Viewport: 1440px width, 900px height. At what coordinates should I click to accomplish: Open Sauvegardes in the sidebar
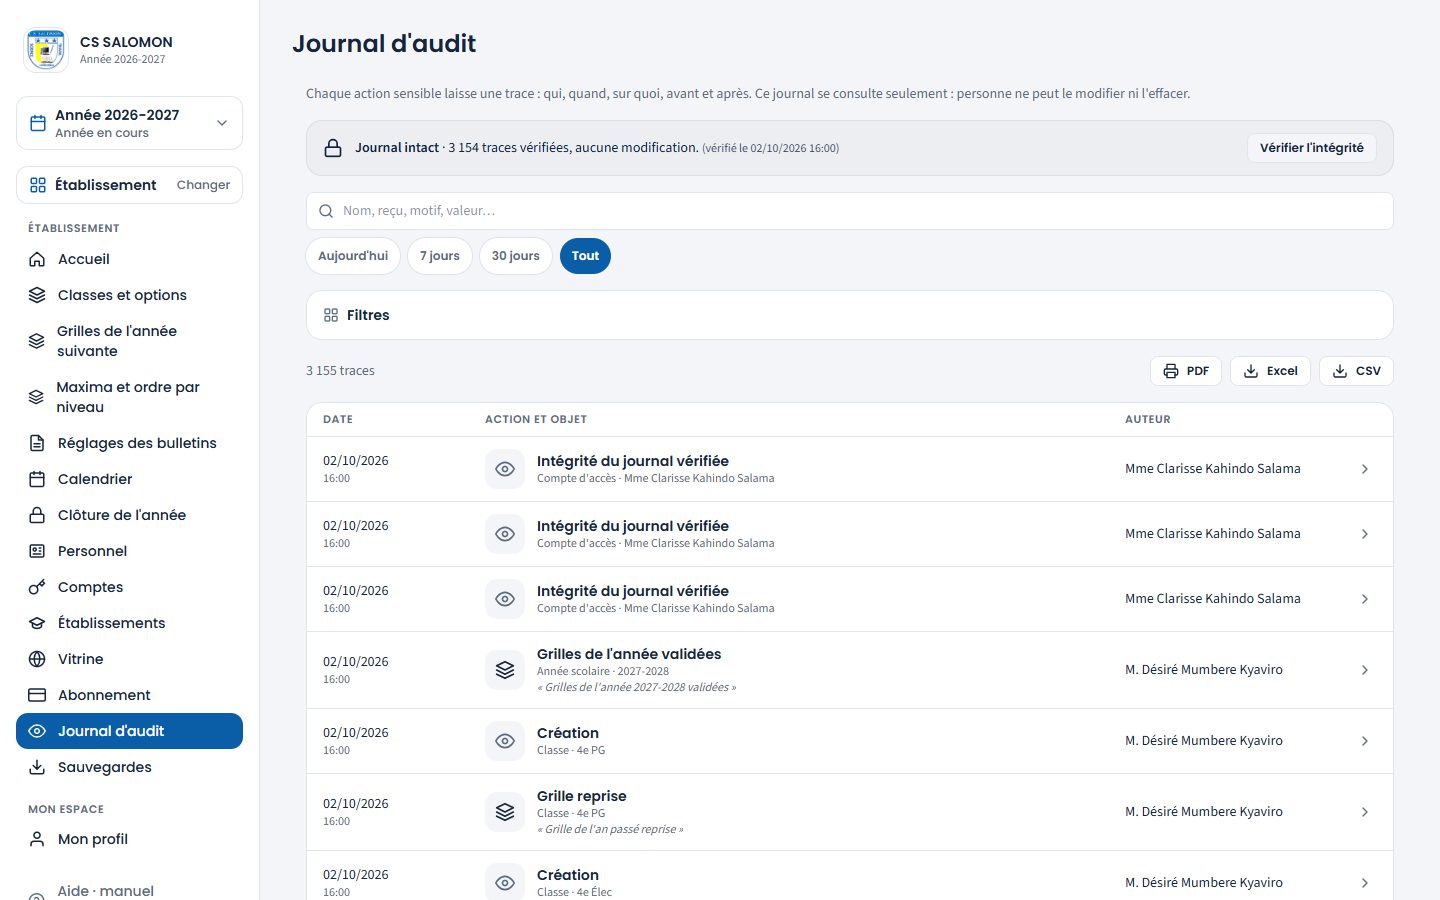pyautogui.click(x=129, y=767)
